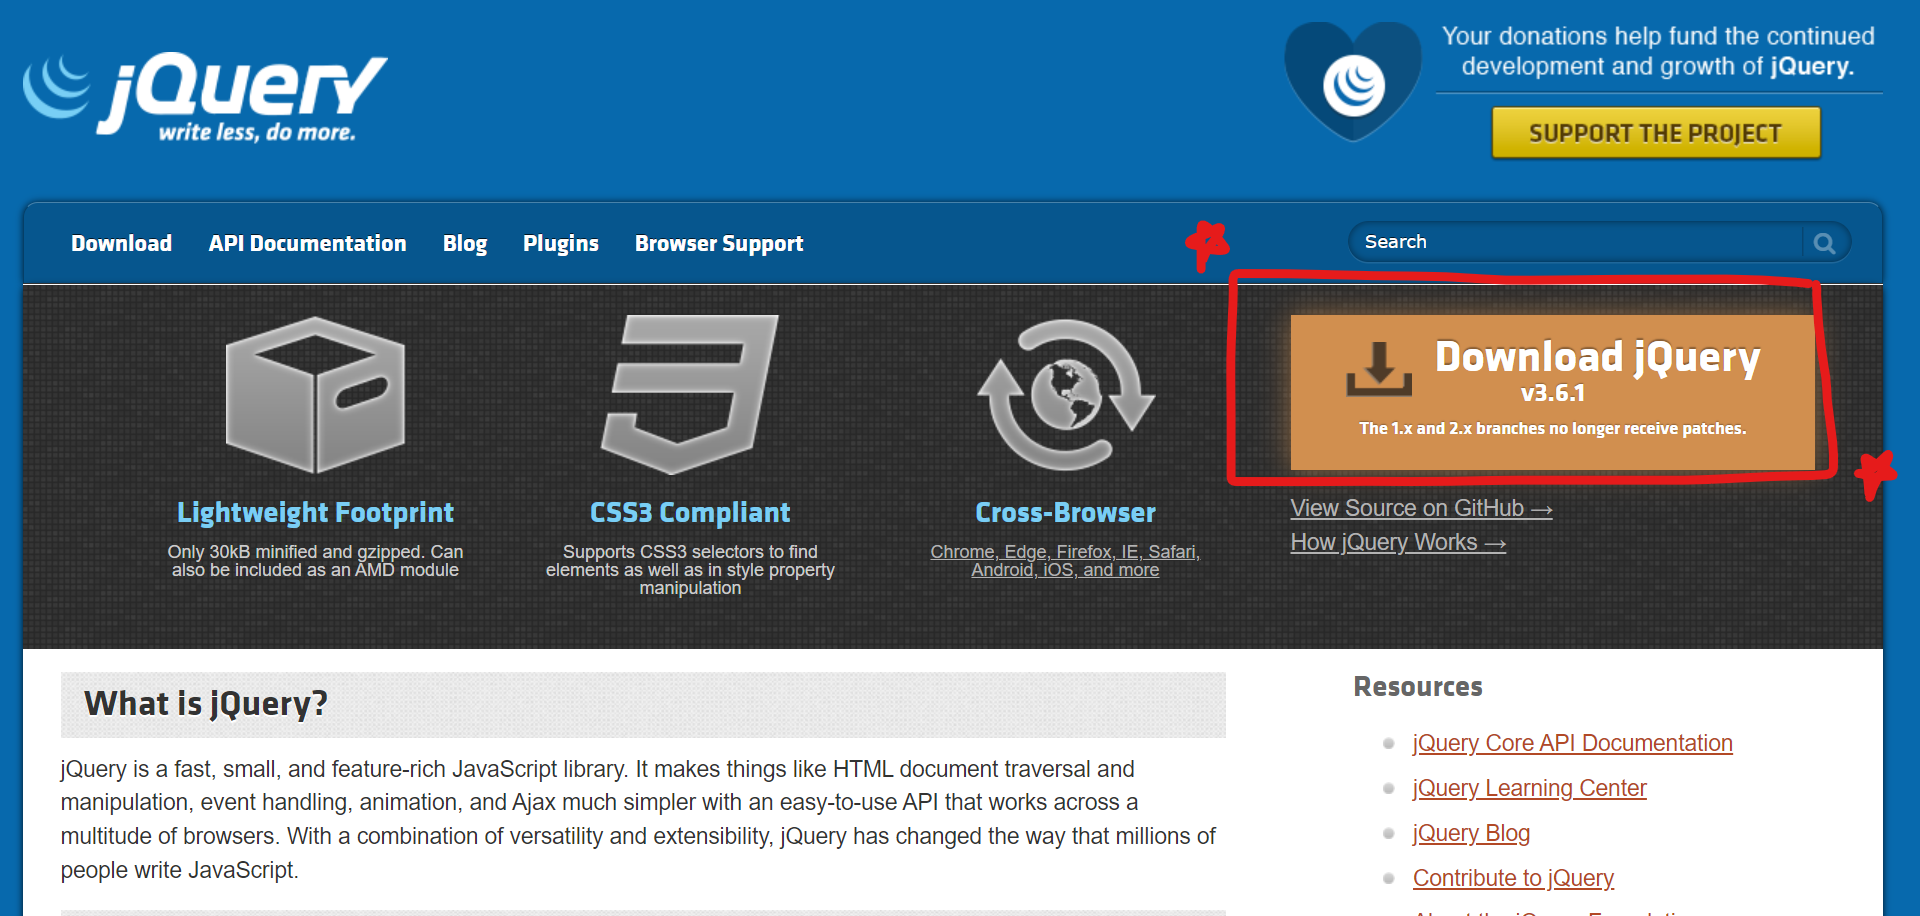This screenshot has width=1920, height=916.
Task: Open jQuery Core API Documentation link
Action: pyautogui.click(x=1572, y=743)
